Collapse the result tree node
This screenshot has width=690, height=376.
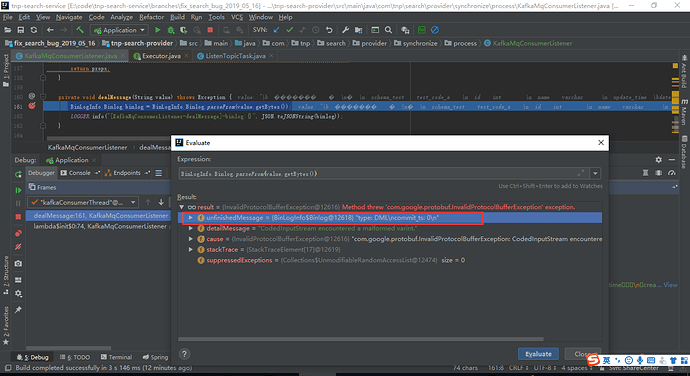(181, 207)
